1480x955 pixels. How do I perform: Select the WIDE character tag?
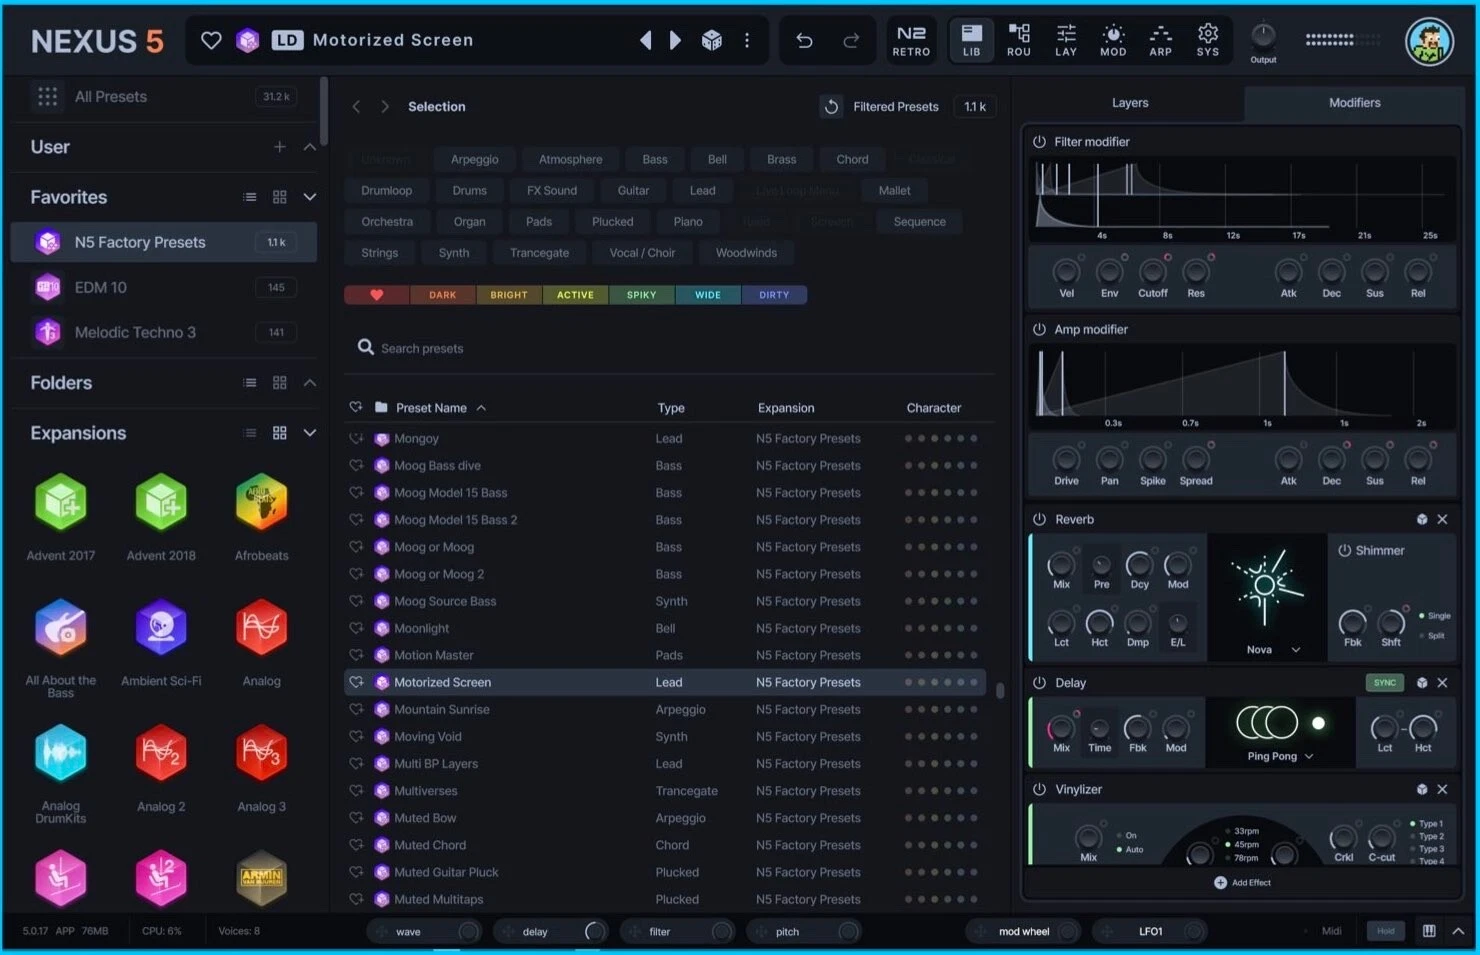click(x=708, y=295)
